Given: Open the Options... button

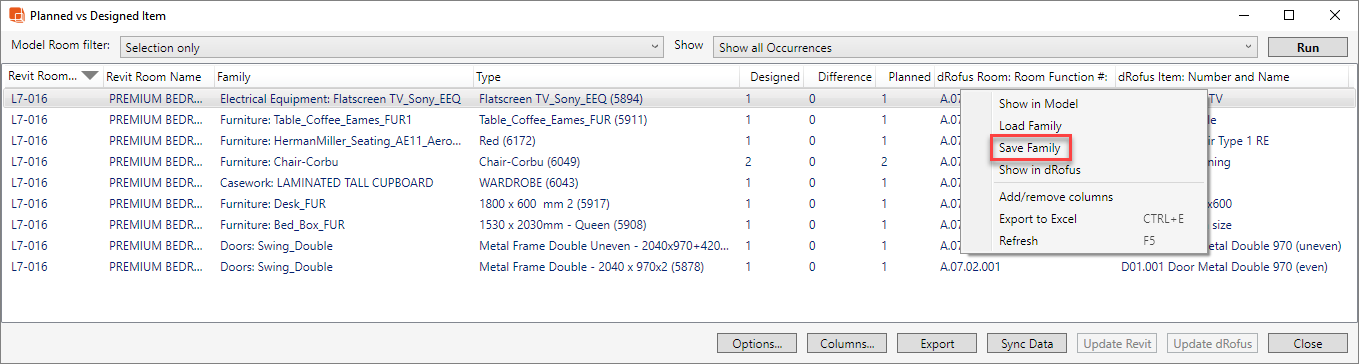Looking at the screenshot, I should pyautogui.click(x=757, y=344).
